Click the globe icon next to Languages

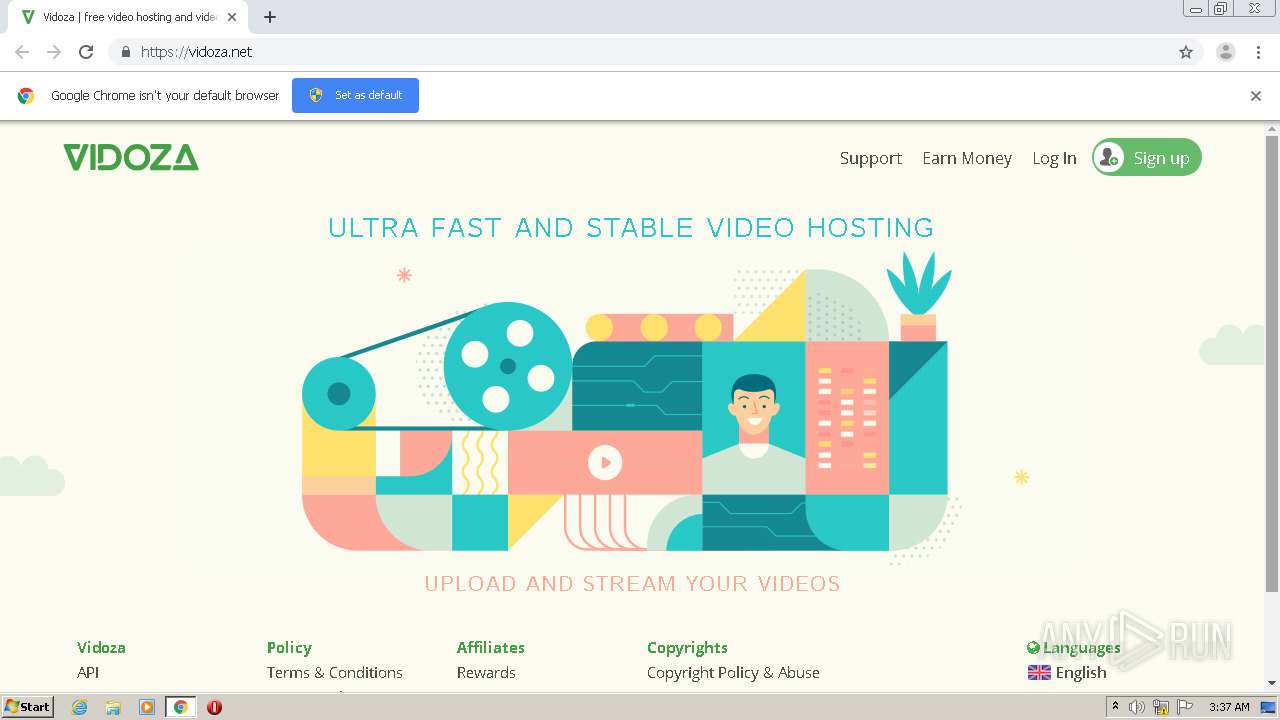click(1033, 648)
